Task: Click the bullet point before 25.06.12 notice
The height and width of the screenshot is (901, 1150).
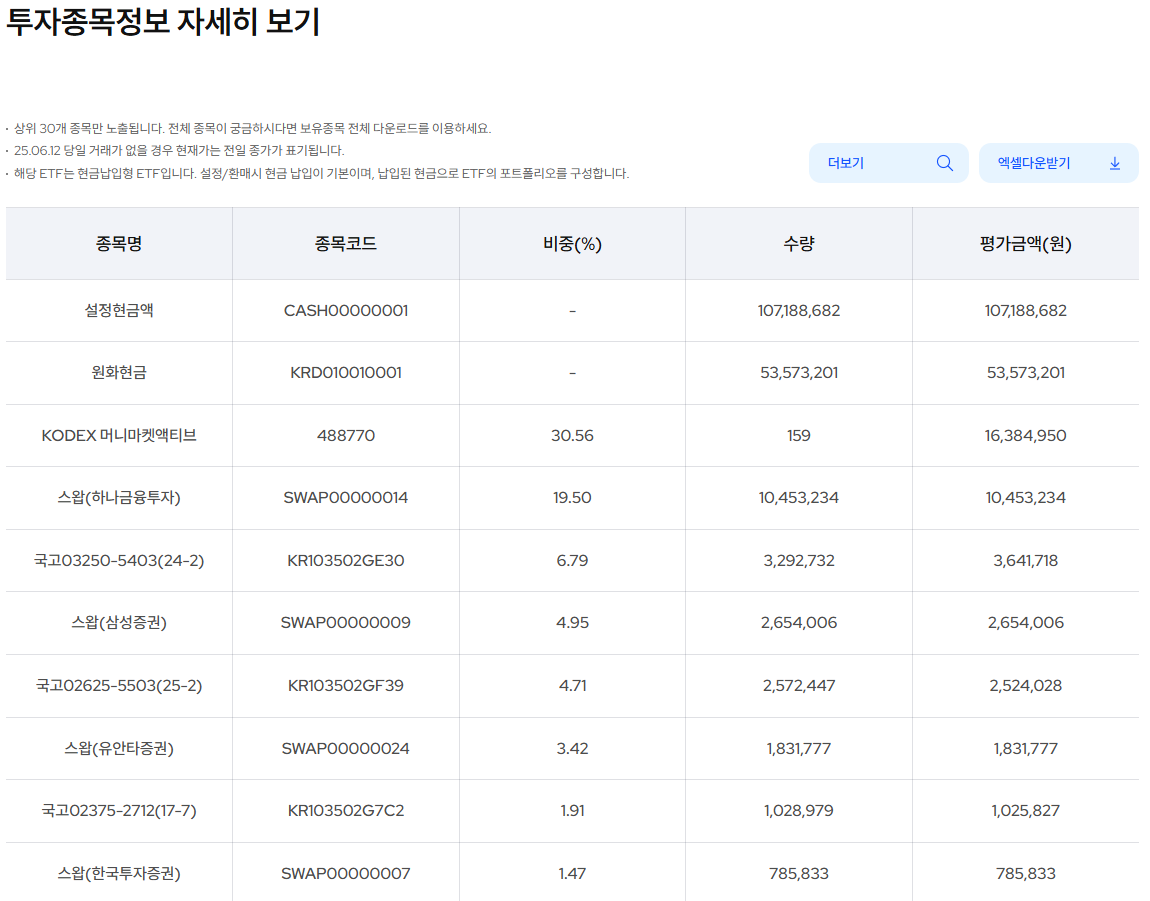Action: coord(11,145)
